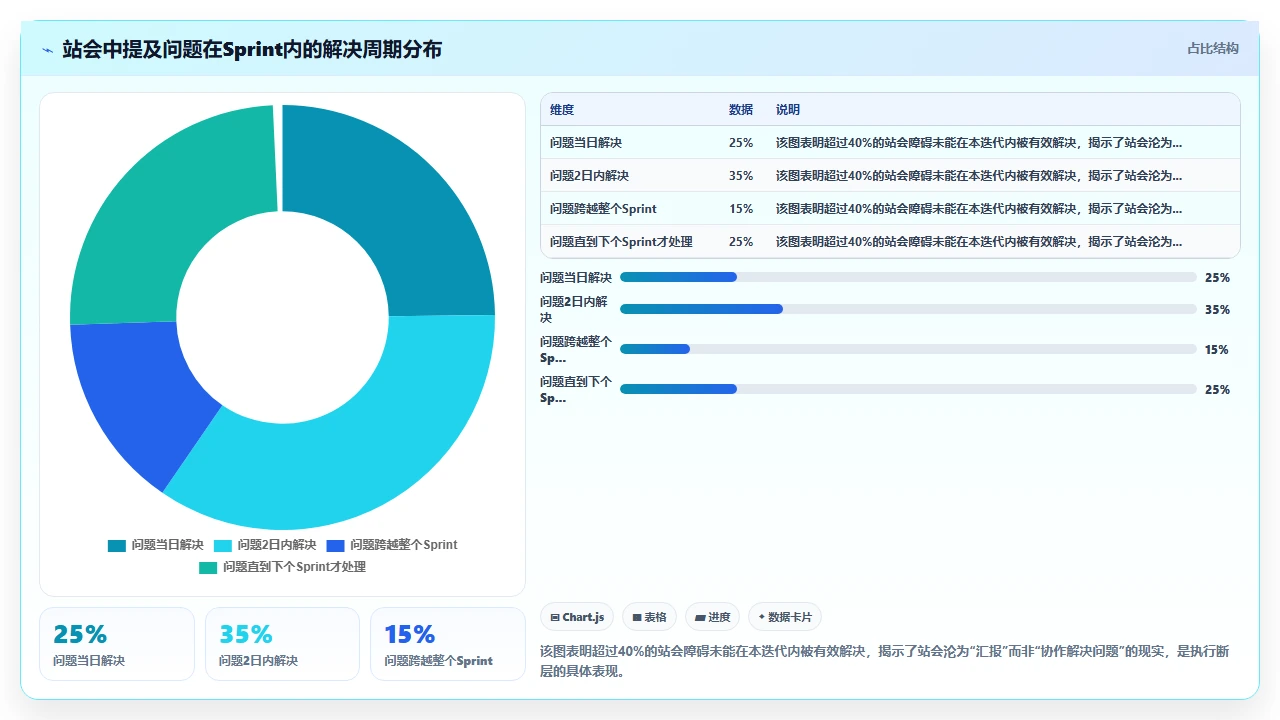The width and height of the screenshot is (1280, 720).
Task: Click the 占比结构 label in the header
Action: (x=1213, y=48)
